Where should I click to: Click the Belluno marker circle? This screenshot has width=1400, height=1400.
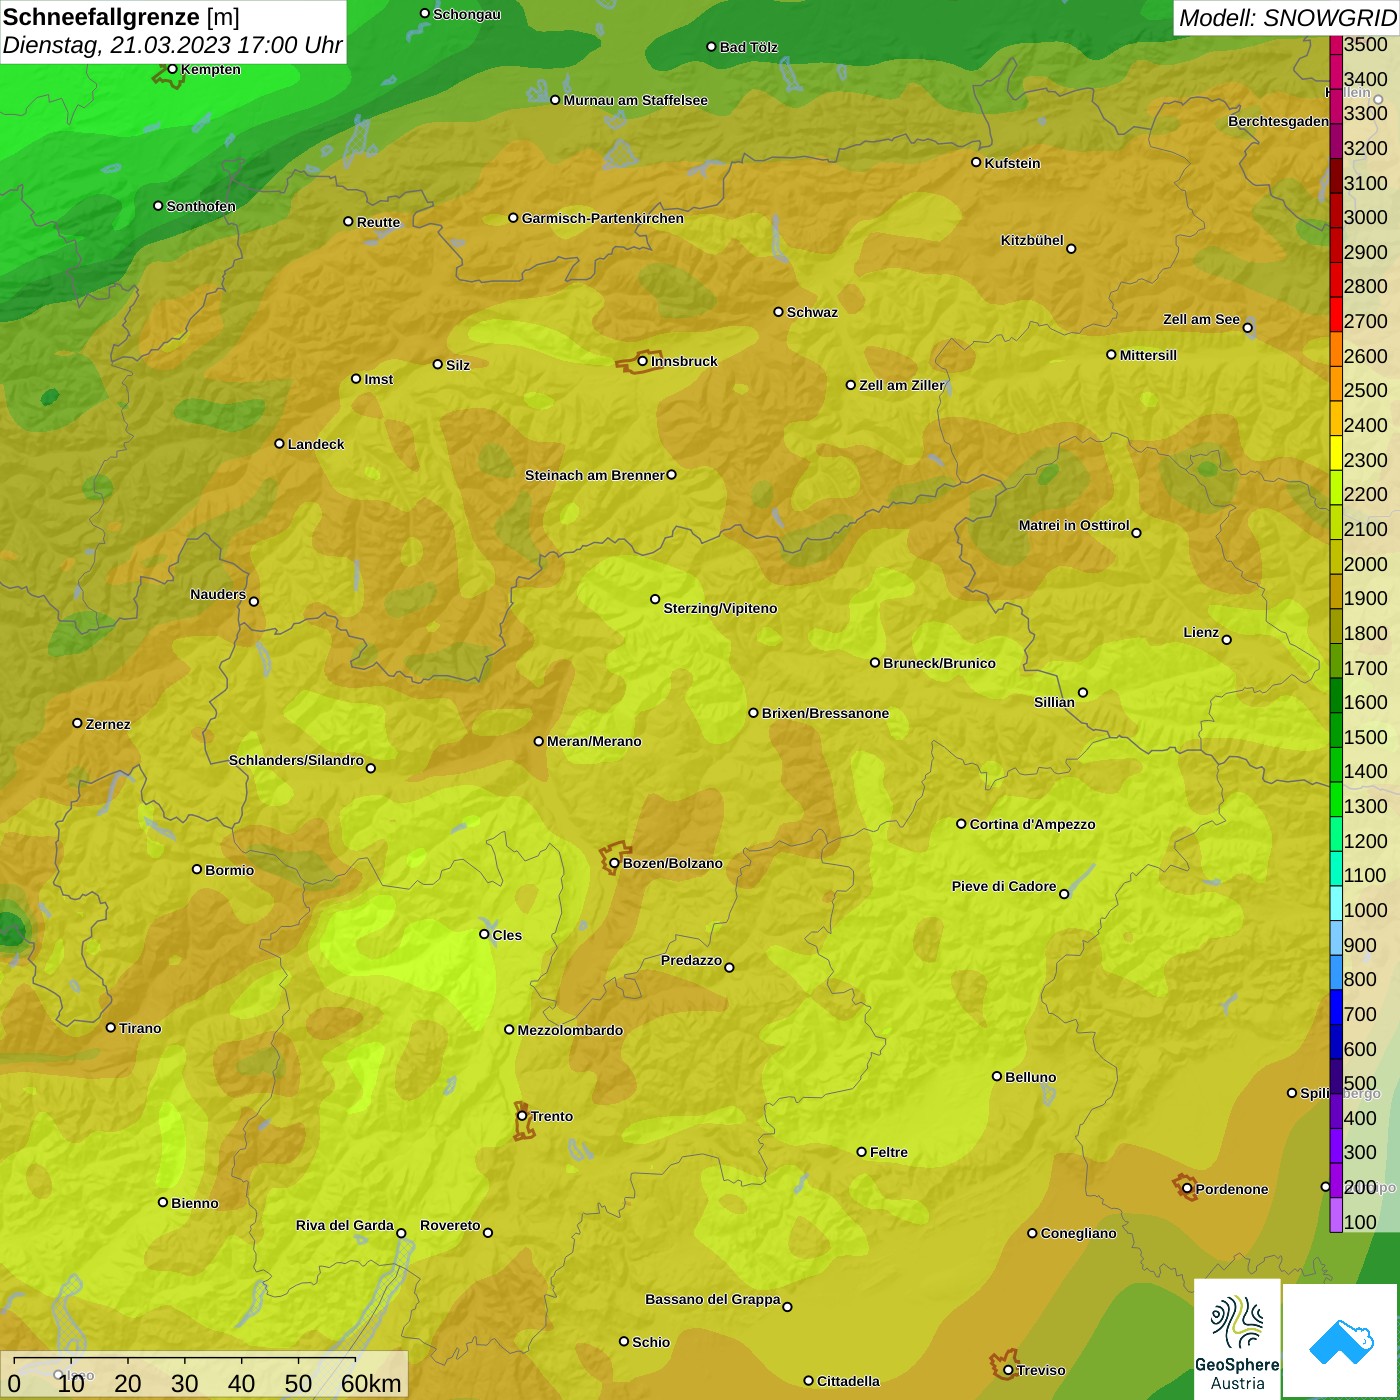tap(997, 1076)
